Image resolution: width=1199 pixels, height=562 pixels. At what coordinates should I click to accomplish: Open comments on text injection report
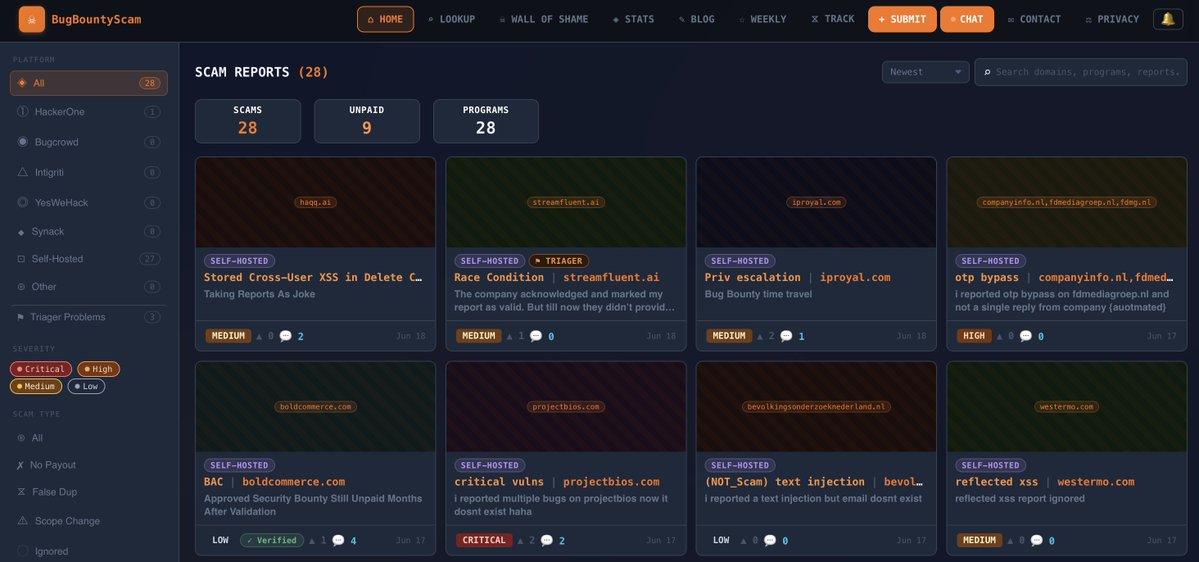pyautogui.click(x=776, y=541)
